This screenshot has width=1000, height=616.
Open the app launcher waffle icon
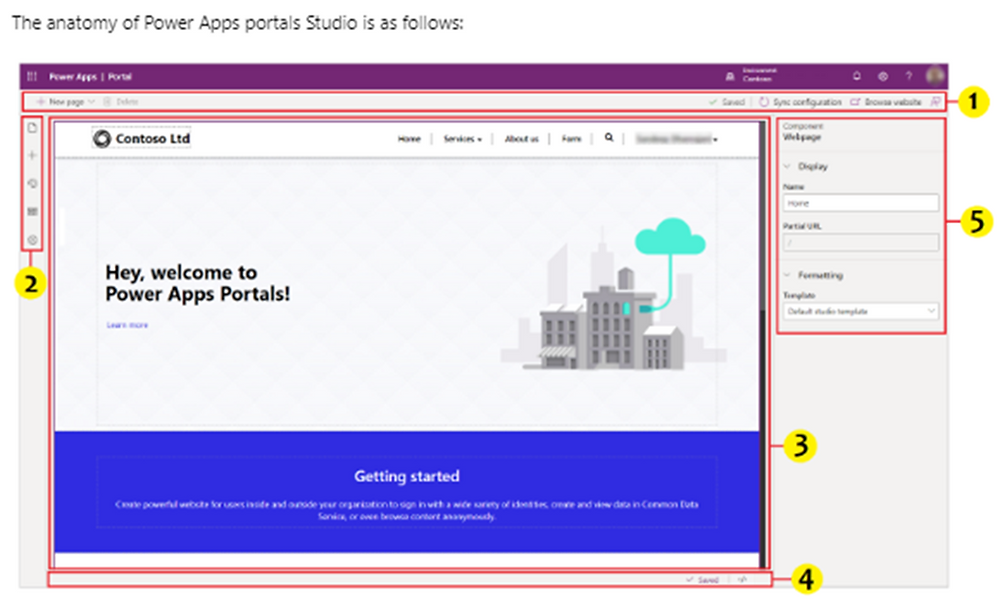point(32,76)
